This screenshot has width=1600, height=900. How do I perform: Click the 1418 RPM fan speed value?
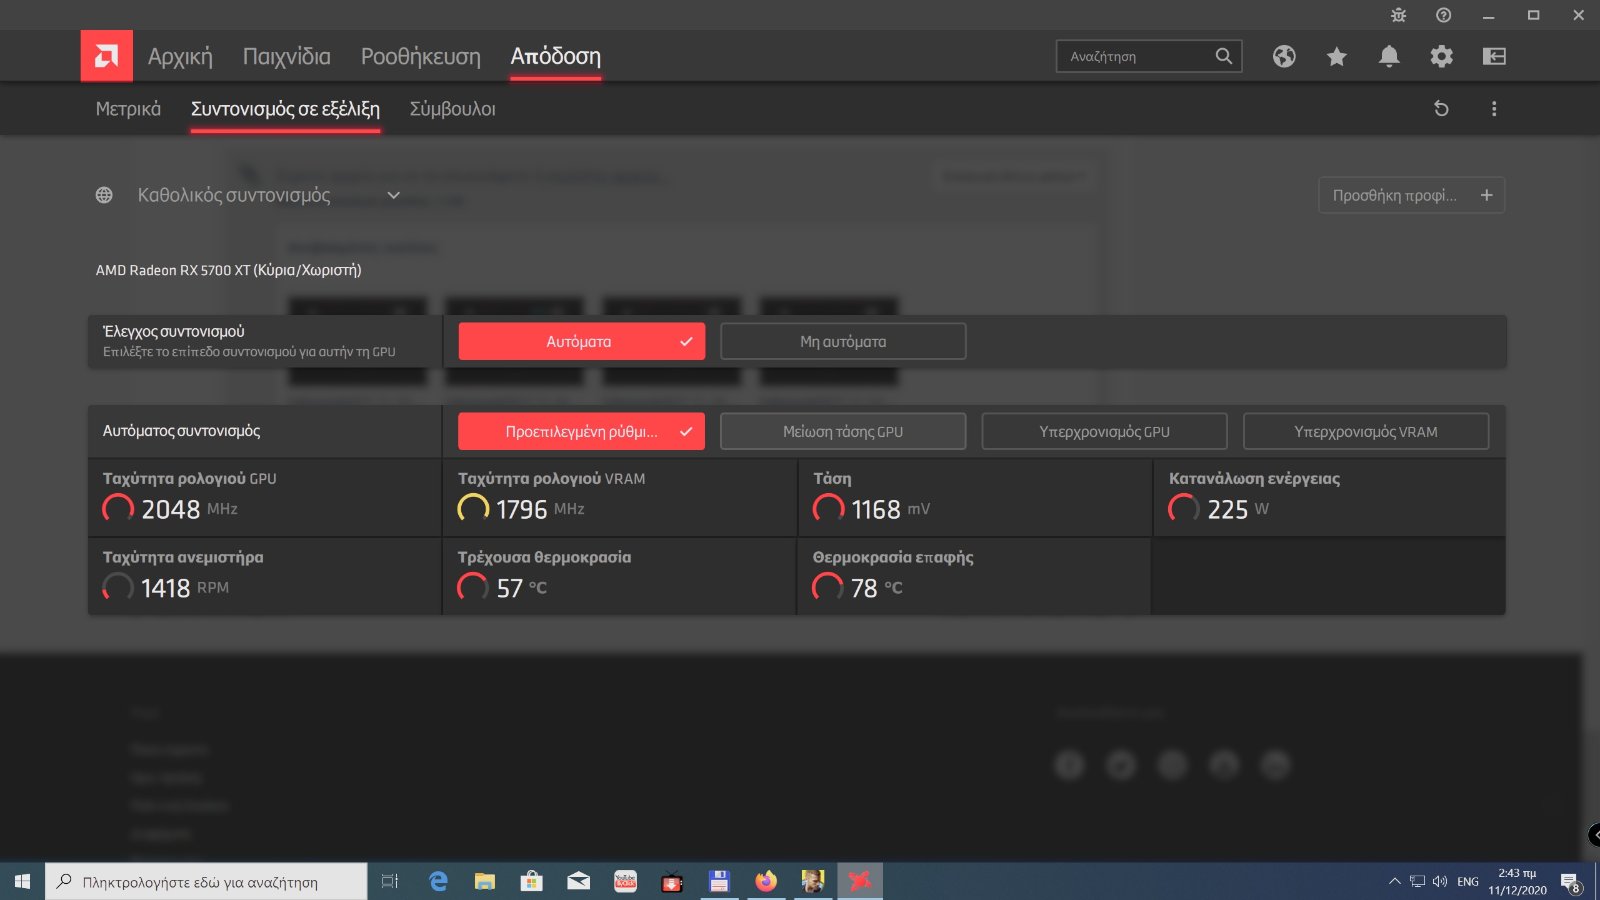[166, 588]
